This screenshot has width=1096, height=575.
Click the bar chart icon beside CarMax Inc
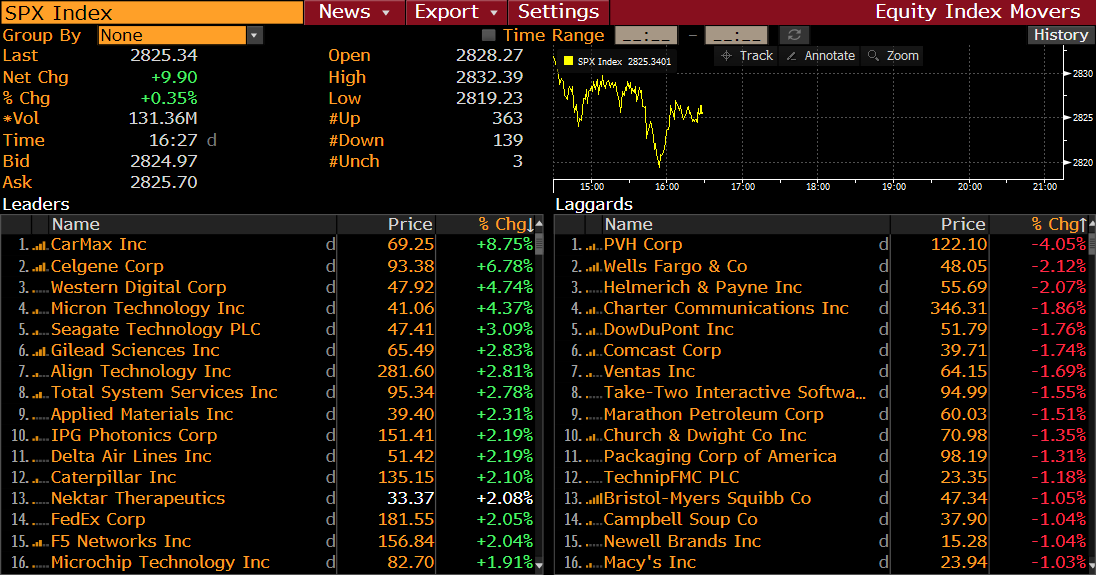pos(40,245)
